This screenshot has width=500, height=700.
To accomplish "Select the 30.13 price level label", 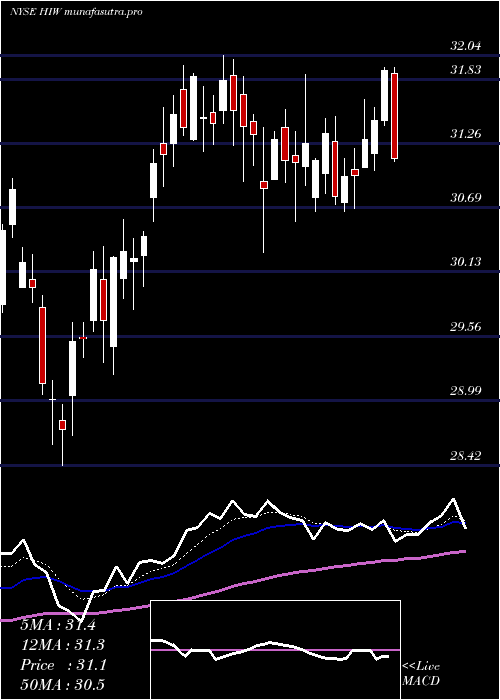I will pyautogui.click(x=466, y=262).
